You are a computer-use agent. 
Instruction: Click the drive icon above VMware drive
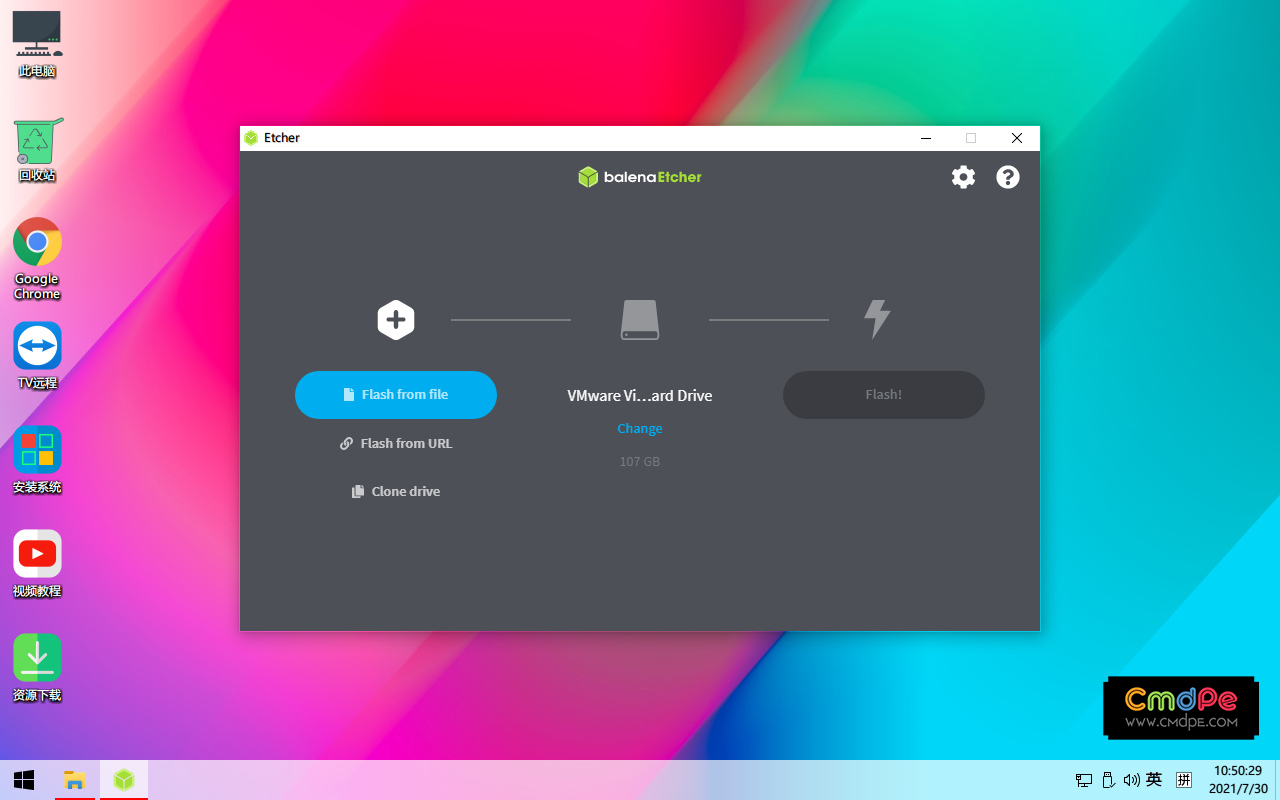point(640,320)
